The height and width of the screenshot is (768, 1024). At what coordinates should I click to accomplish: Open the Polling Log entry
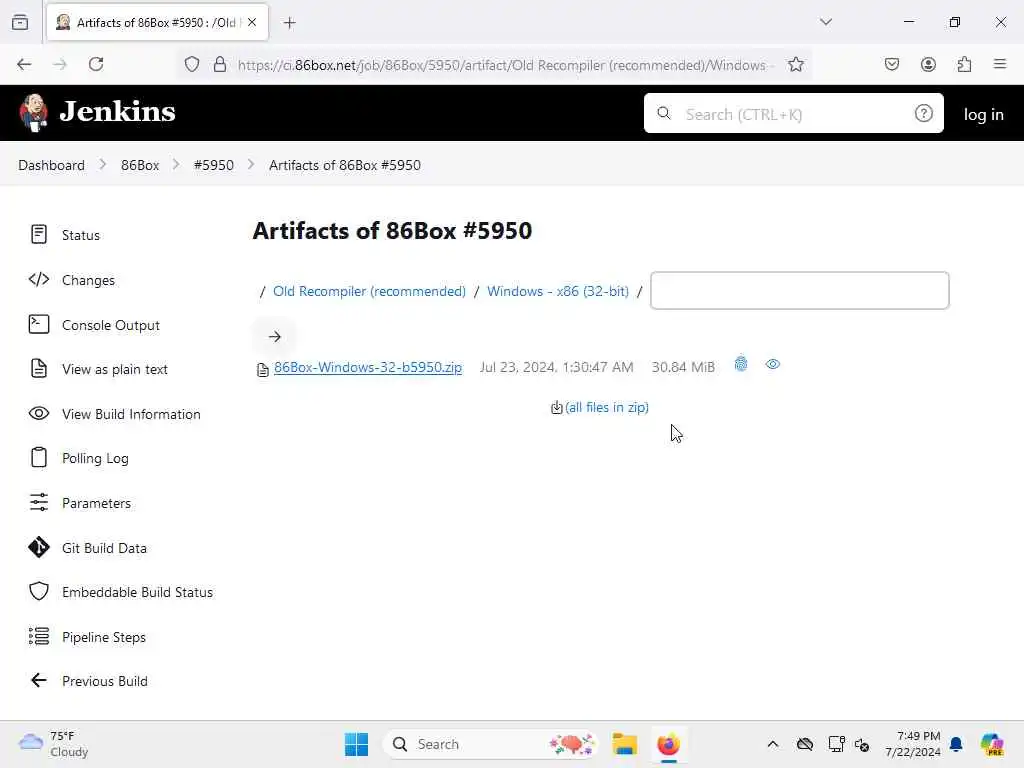point(79,458)
